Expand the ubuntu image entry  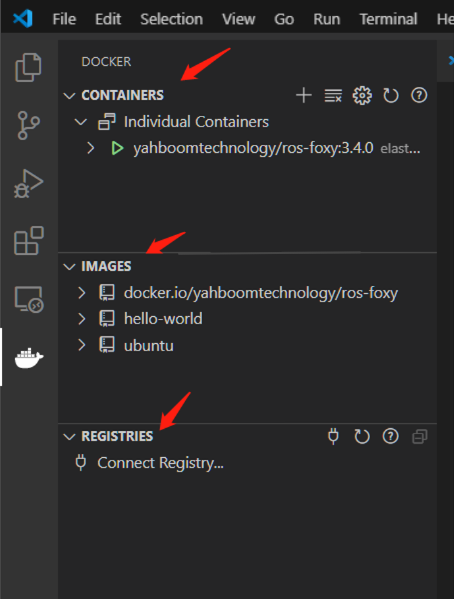coord(81,345)
